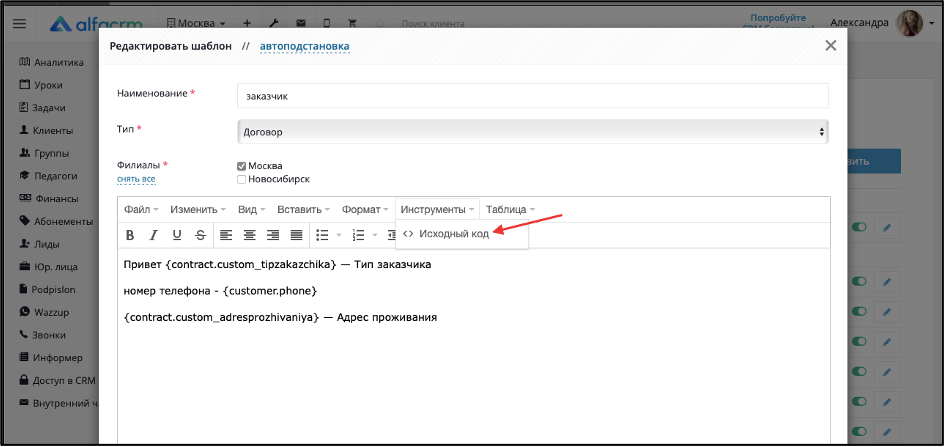The width and height of the screenshot is (945, 447).
Task: Click the plus icon in the top bar
Action: tap(247, 23)
